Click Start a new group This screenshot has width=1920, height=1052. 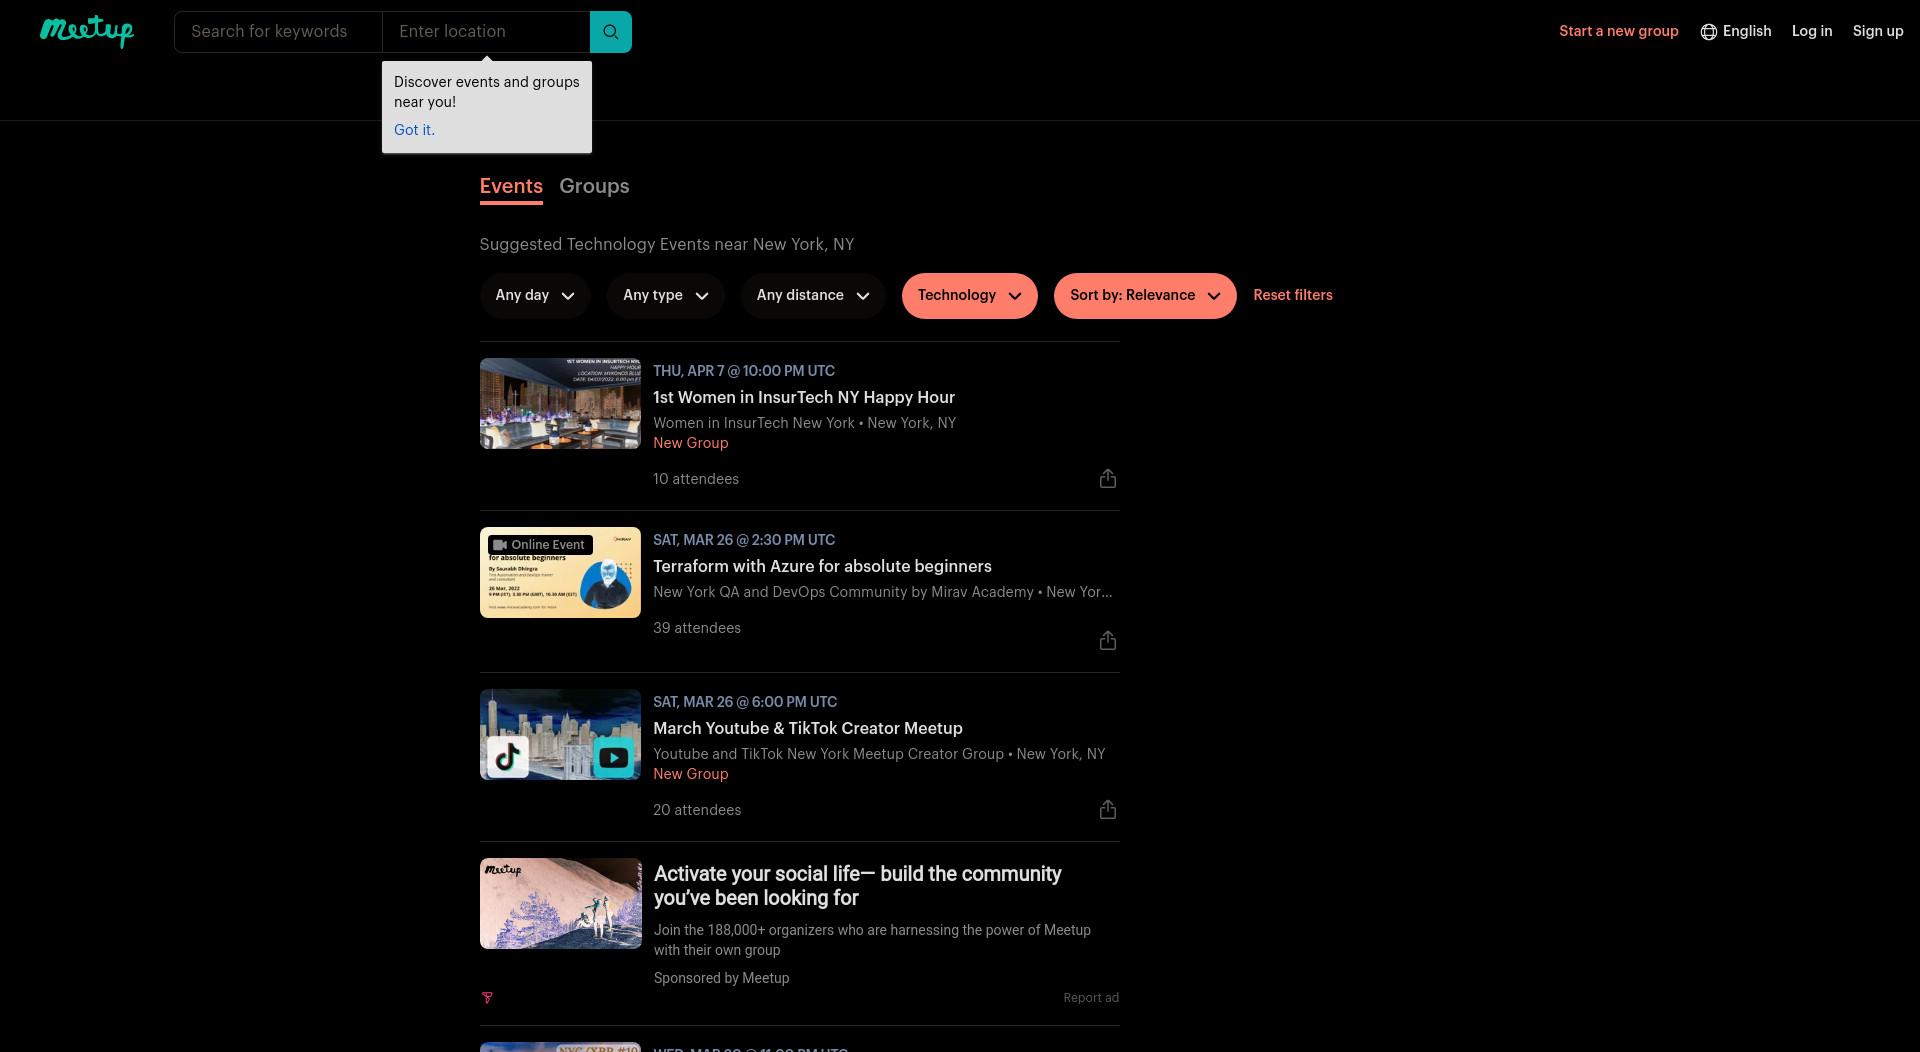coord(1619,32)
